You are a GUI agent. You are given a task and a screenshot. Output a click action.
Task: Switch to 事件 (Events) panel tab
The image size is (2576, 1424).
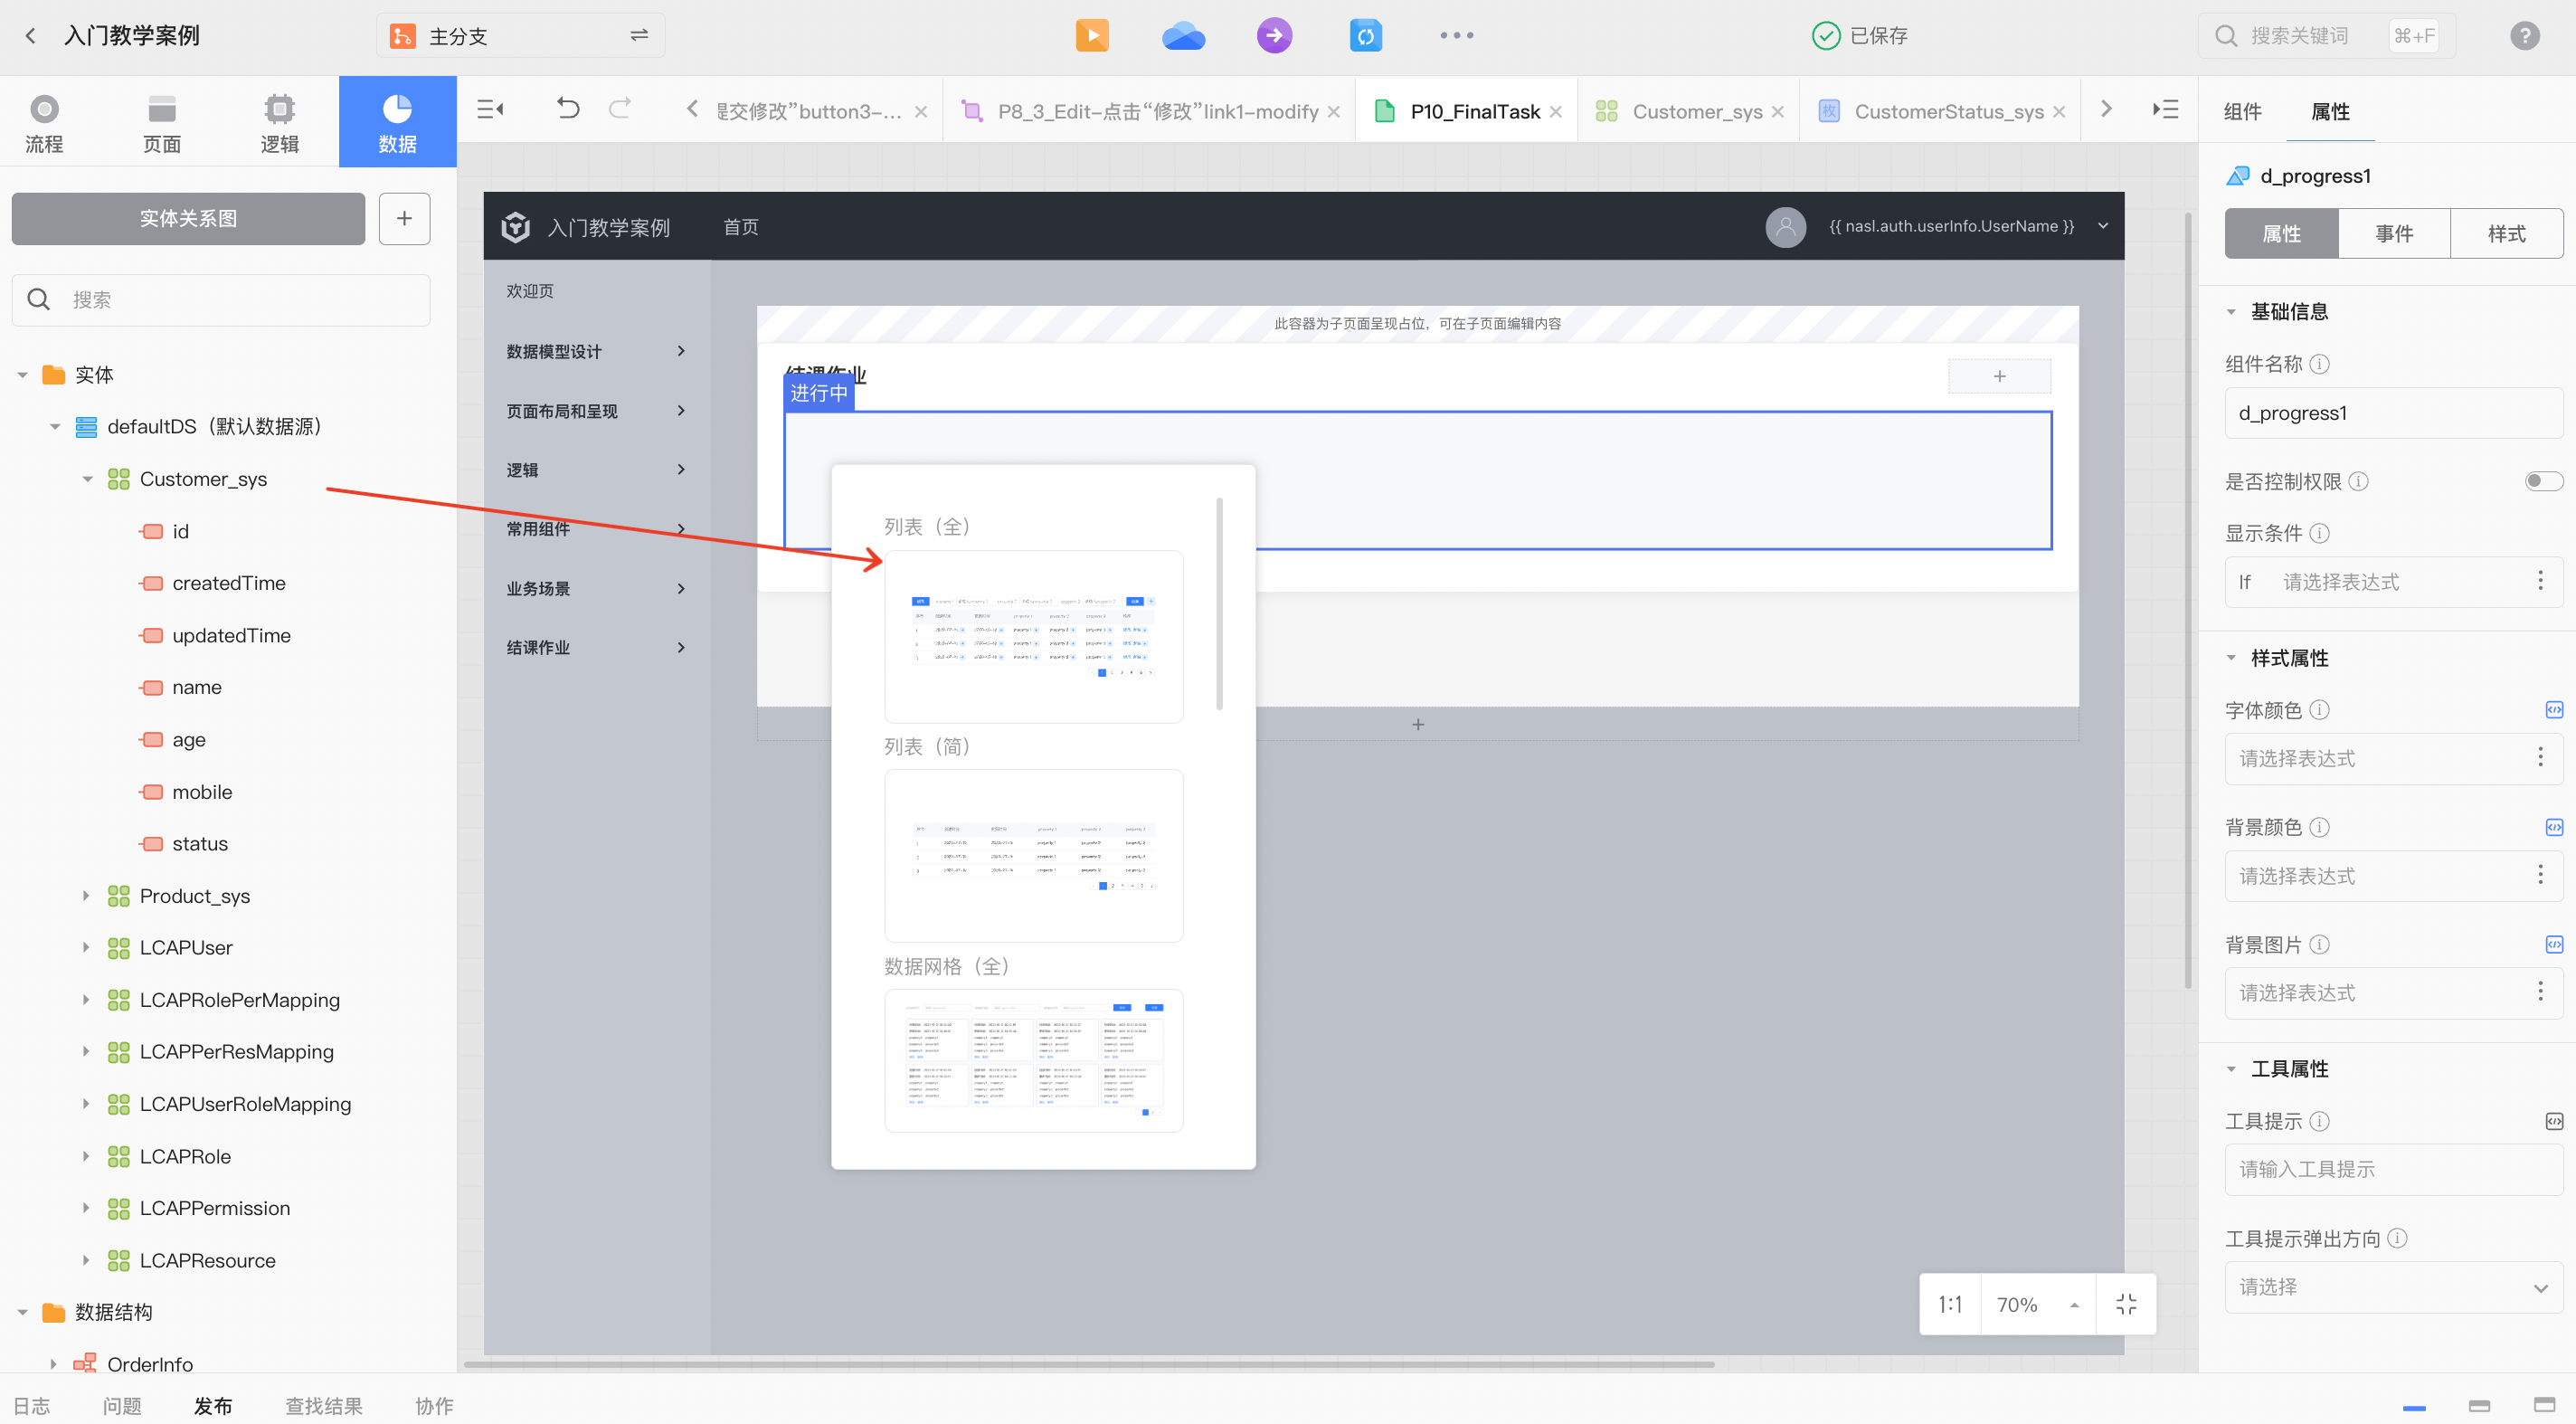pos(2394,233)
